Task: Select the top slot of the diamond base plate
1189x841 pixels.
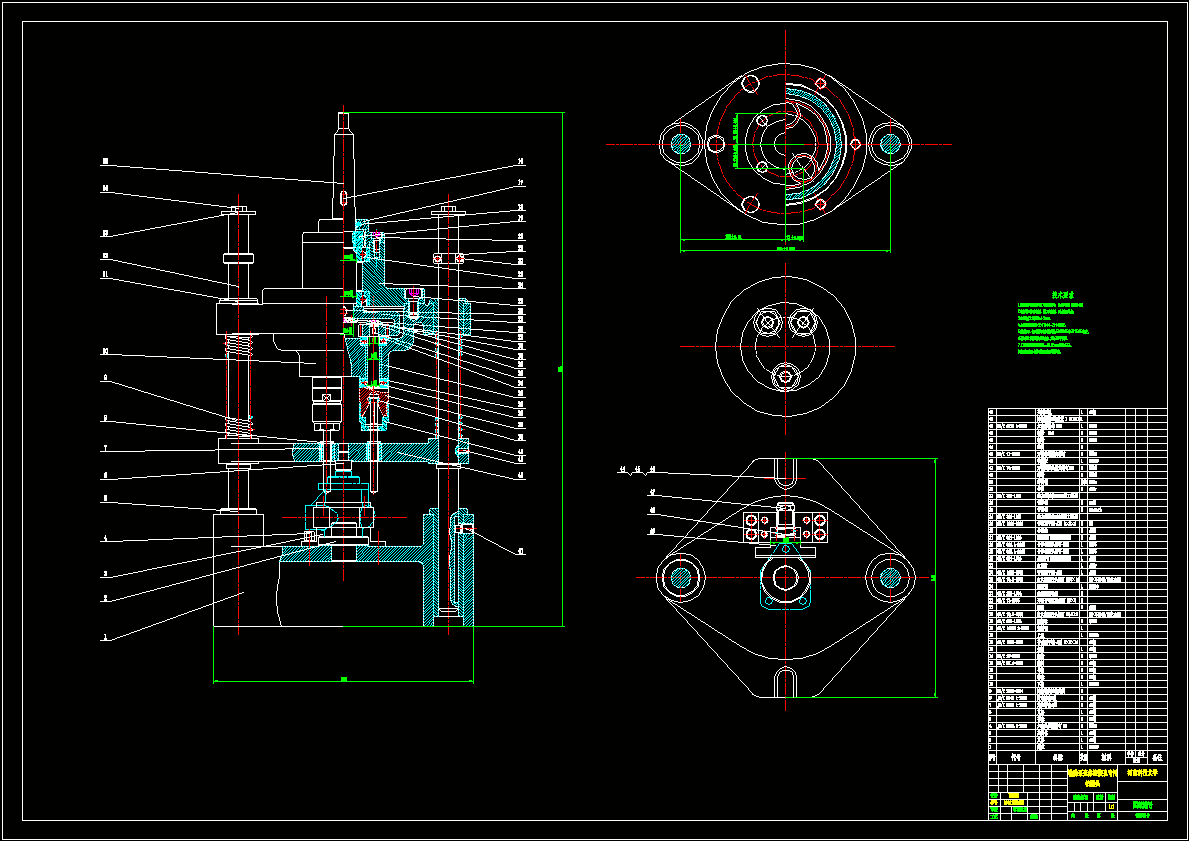Action: click(x=786, y=472)
